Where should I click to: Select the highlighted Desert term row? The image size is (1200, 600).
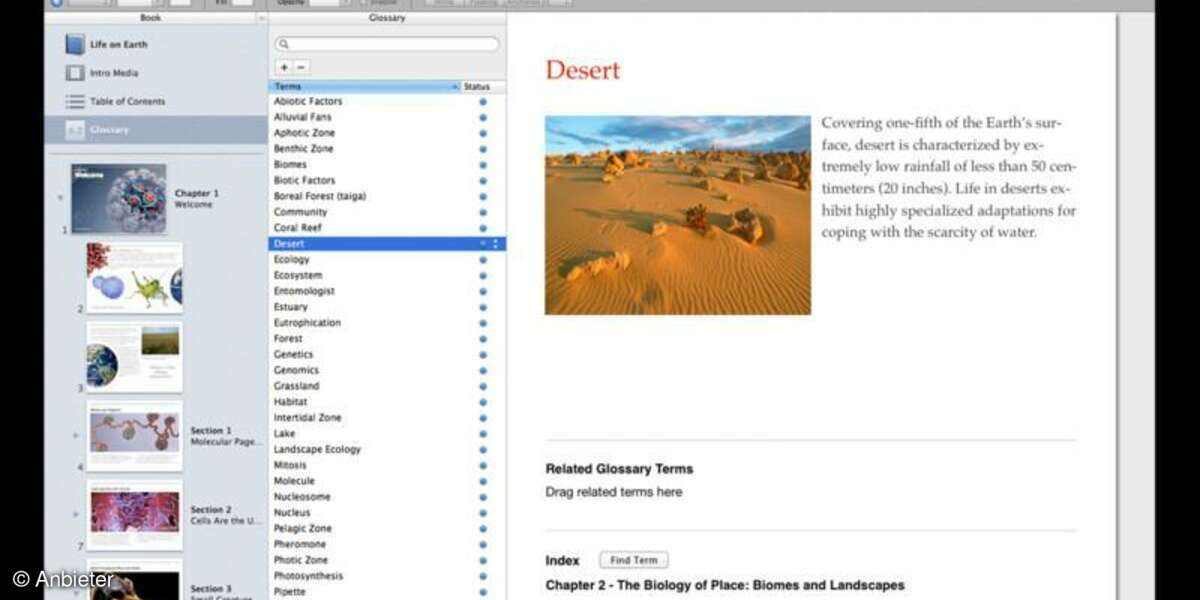click(387, 244)
